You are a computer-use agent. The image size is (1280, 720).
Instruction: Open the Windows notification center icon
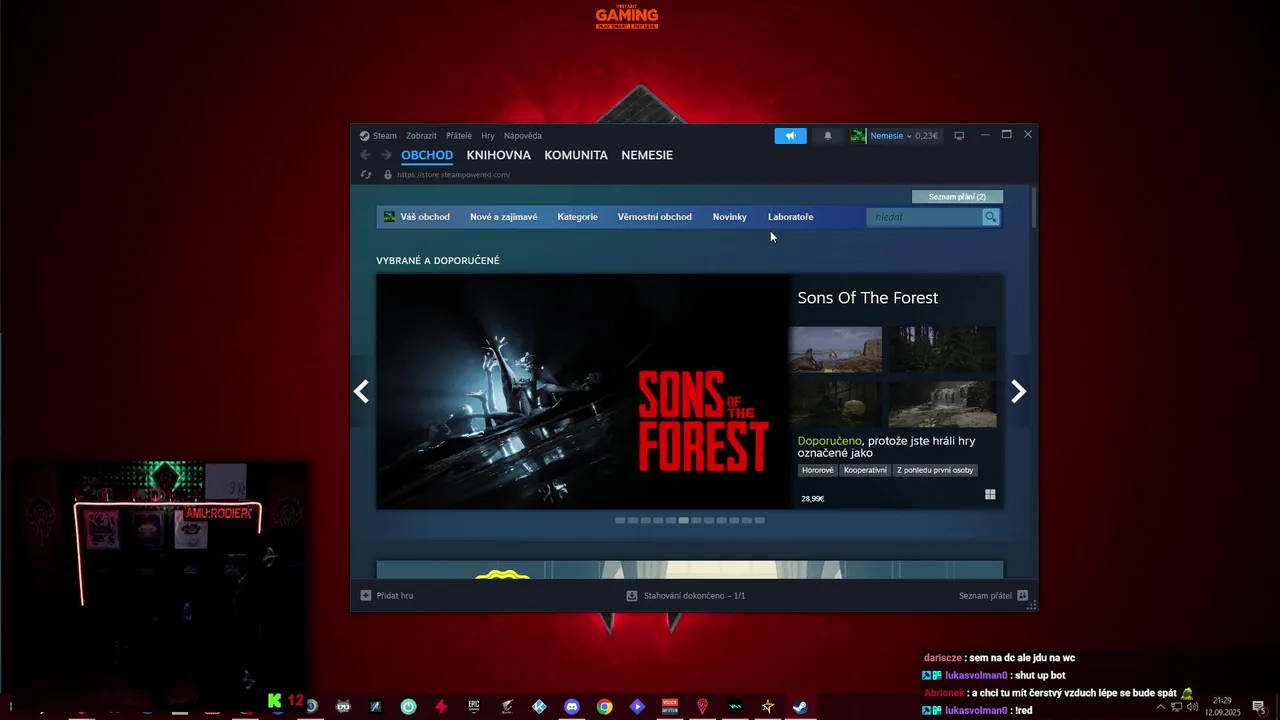pos(1259,707)
